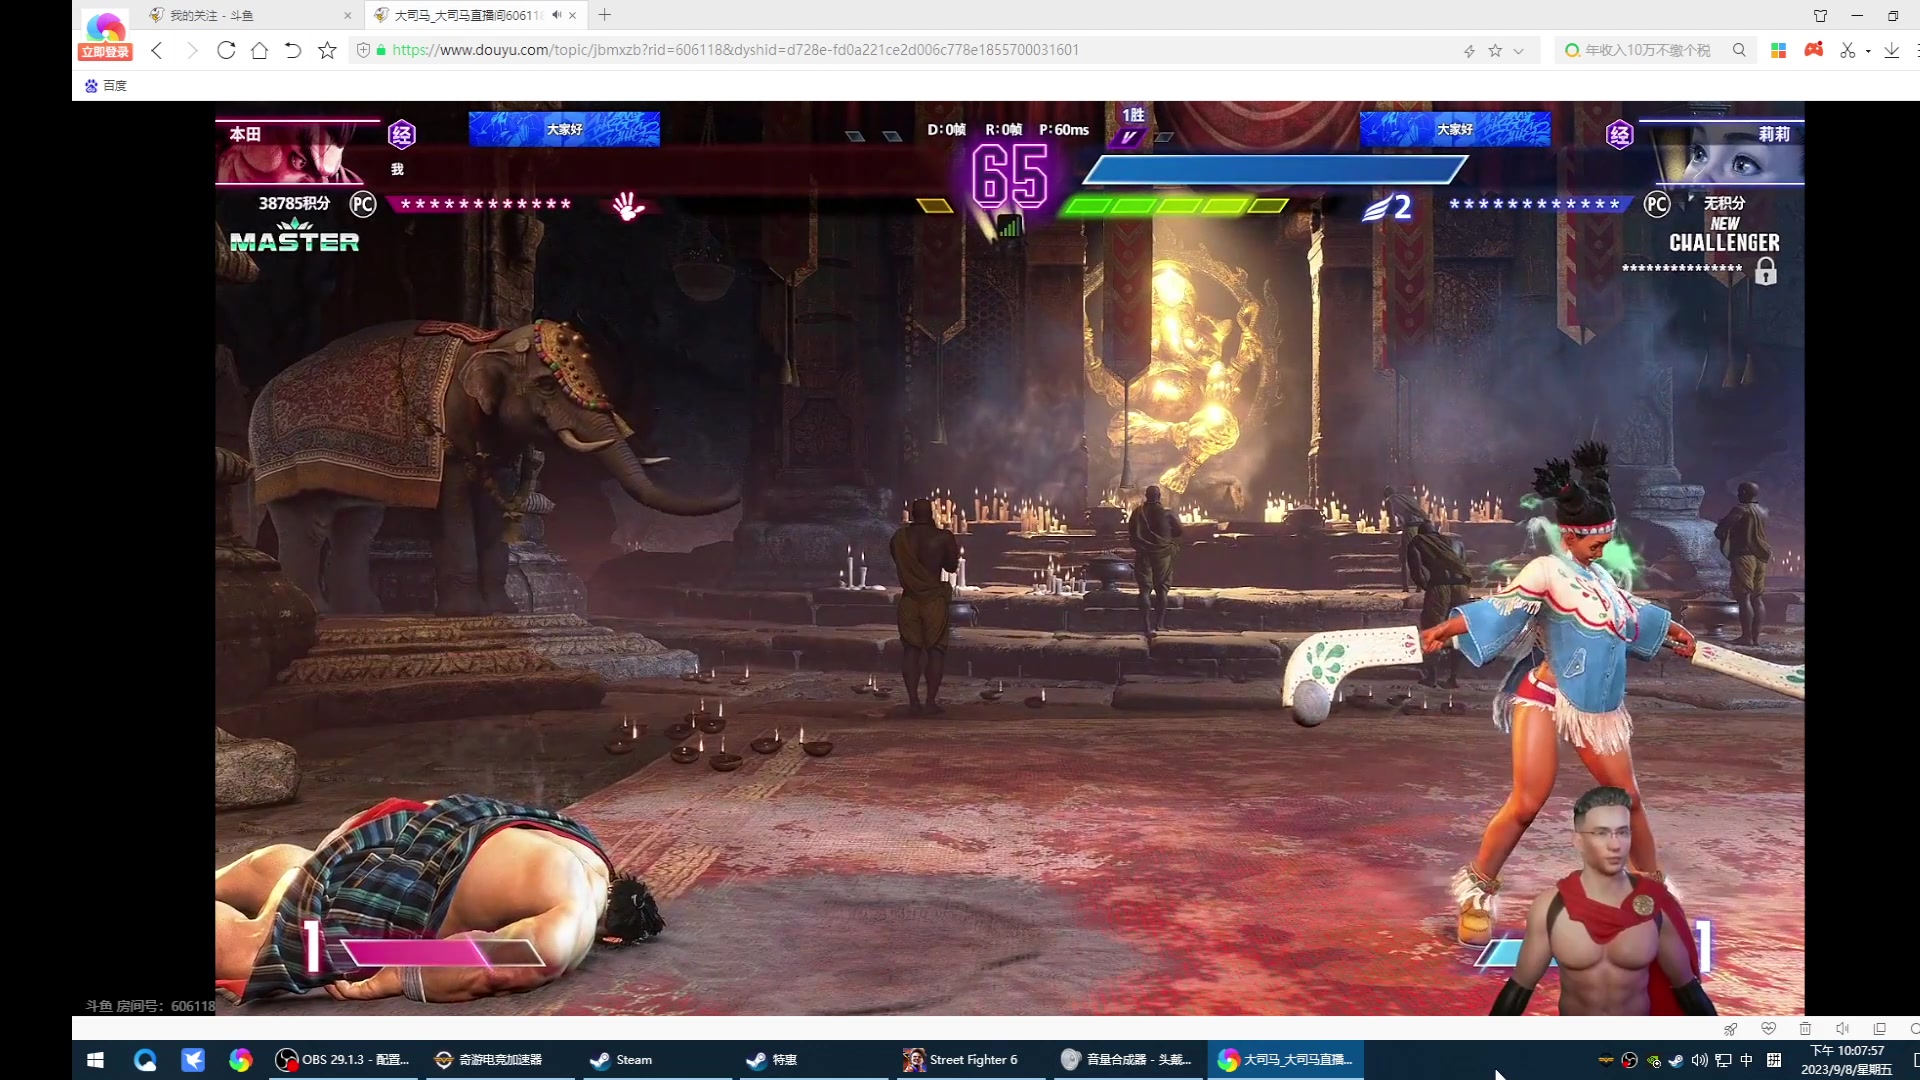Close the 我的关注 tab
1920x1080 pixels.
point(348,16)
